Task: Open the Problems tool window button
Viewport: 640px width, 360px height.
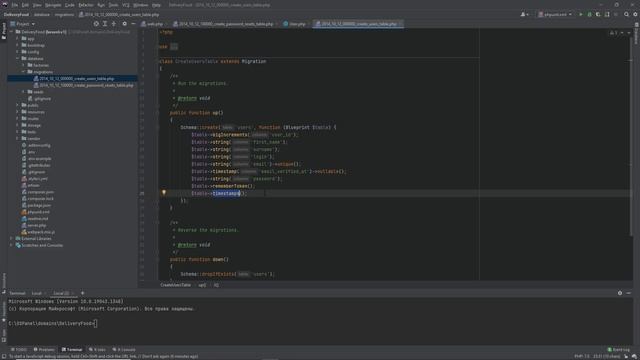Action: pos(44,350)
